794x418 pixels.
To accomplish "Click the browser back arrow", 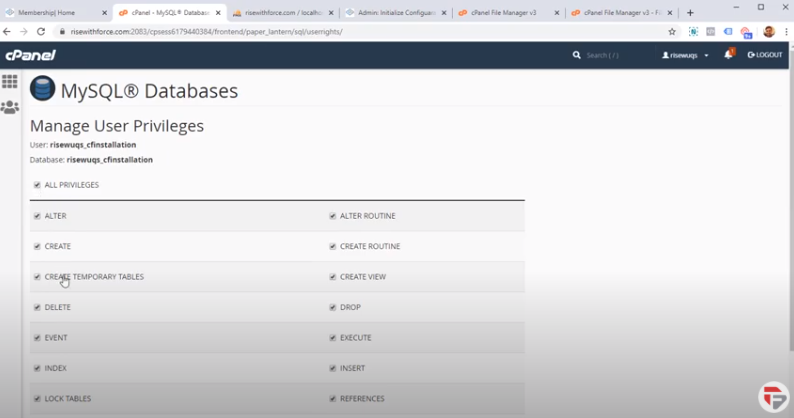I will point(8,32).
